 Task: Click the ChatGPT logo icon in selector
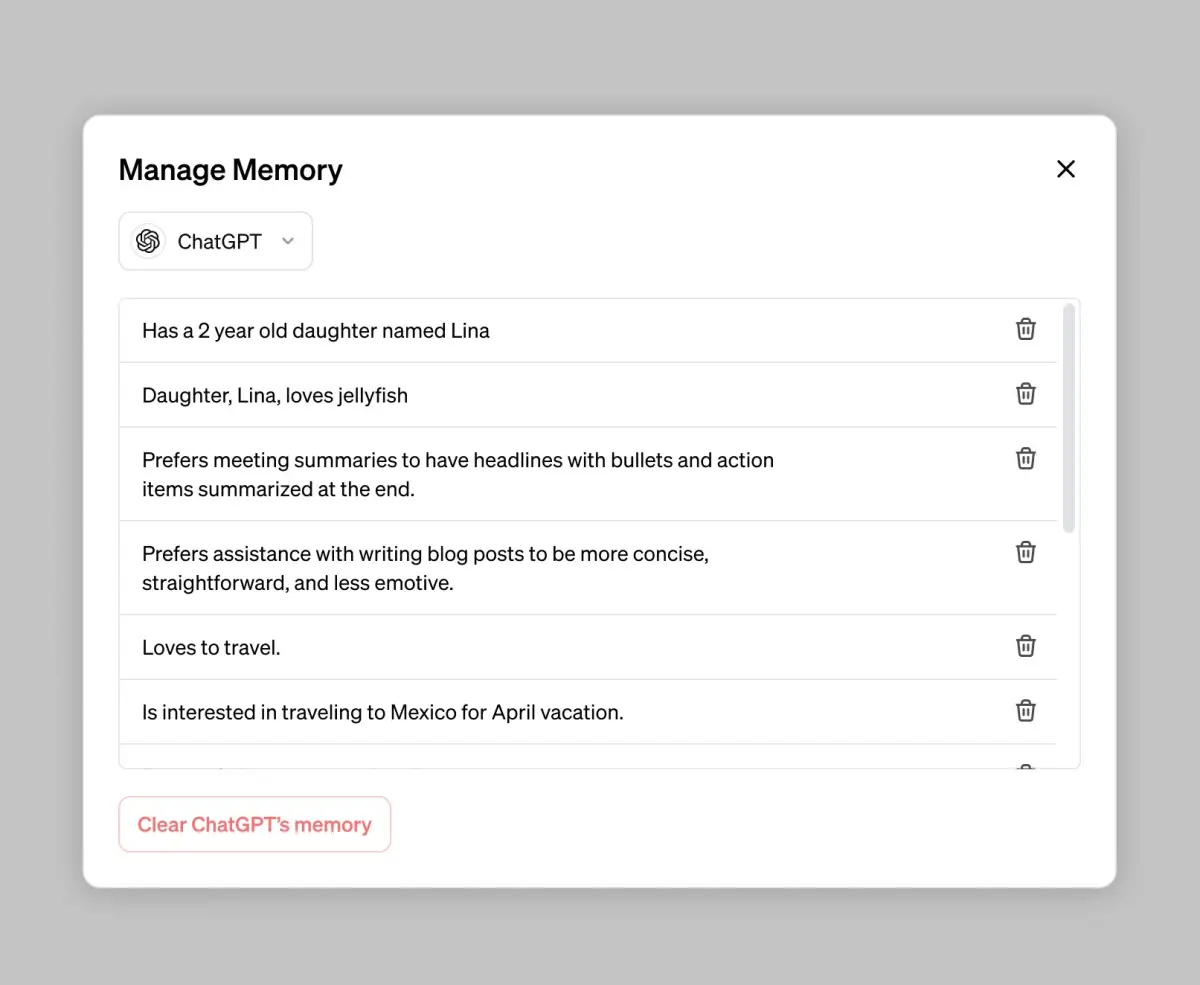point(148,241)
